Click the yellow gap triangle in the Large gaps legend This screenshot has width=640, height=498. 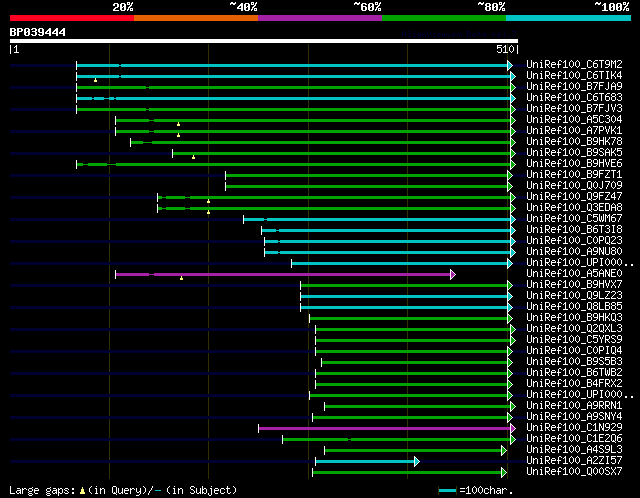(82, 490)
